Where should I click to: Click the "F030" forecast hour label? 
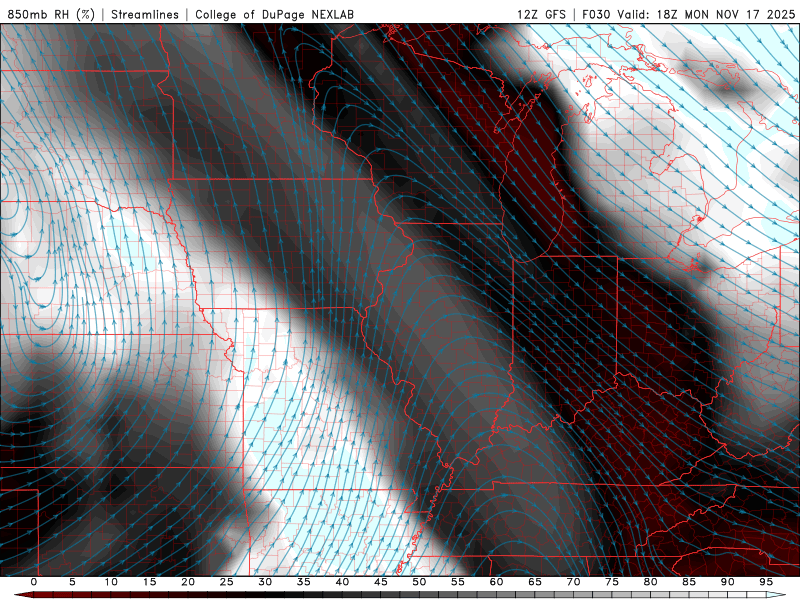pyautogui.click(x=596, y=14)
